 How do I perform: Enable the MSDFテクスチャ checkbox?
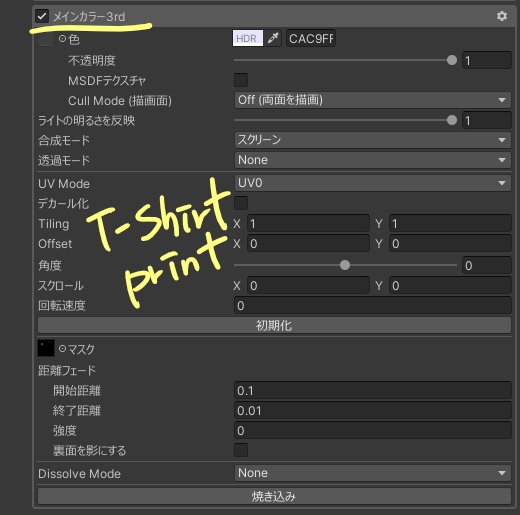pyautogui.click(x=241, y=80)
